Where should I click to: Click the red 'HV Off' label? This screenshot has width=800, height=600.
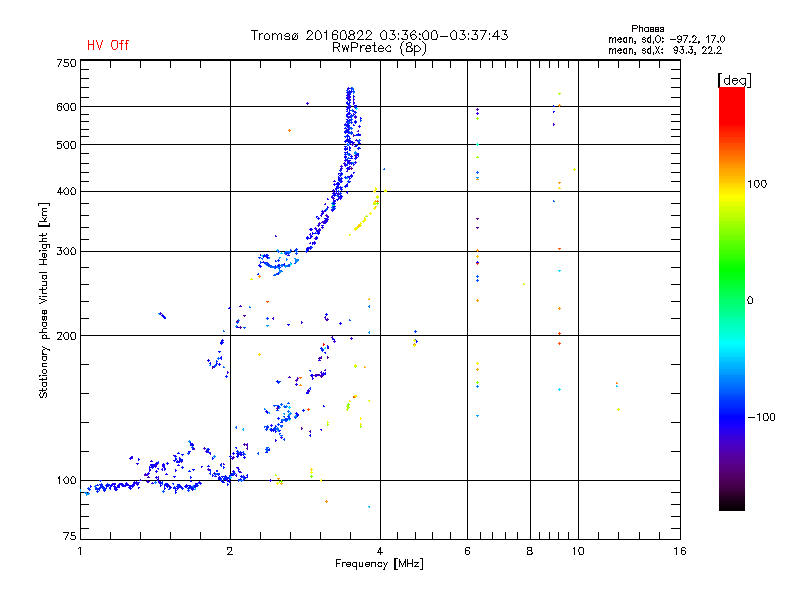[108, 45]
